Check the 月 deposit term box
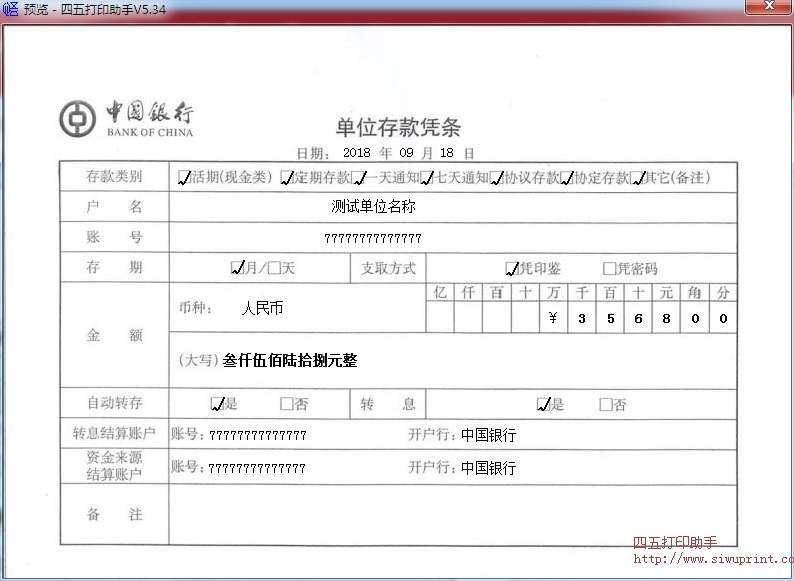The height and width of the screenshot is (581, 794). coord(237,267)
